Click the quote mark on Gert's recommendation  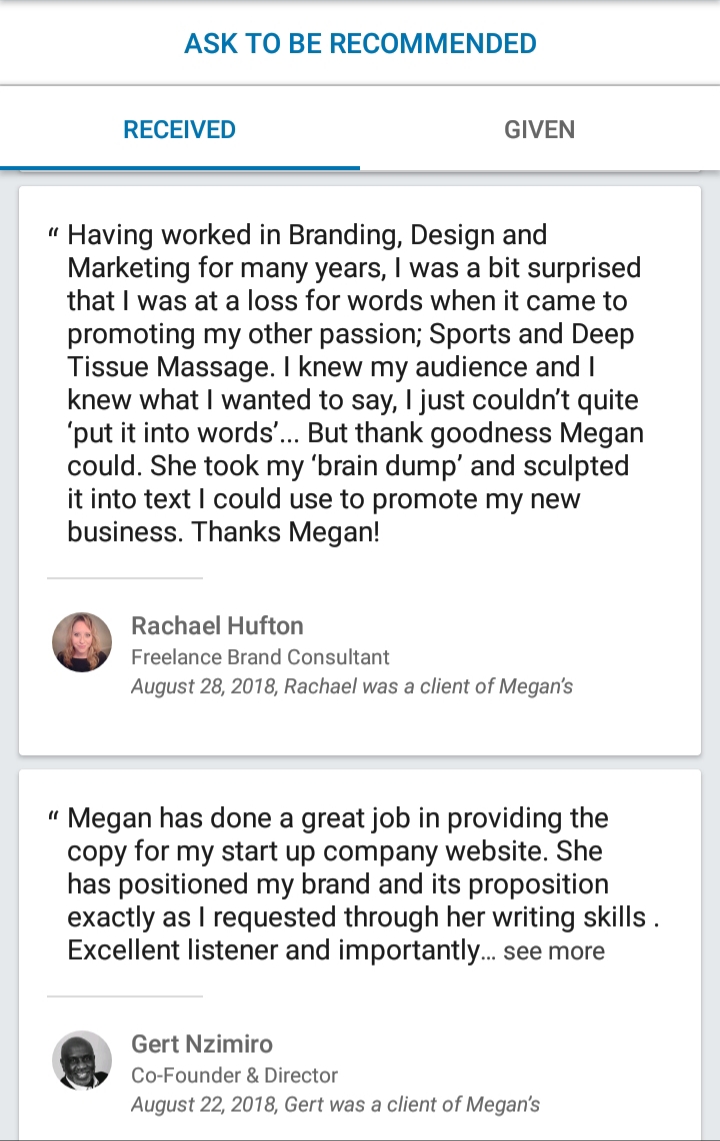[x=54, y=820]
